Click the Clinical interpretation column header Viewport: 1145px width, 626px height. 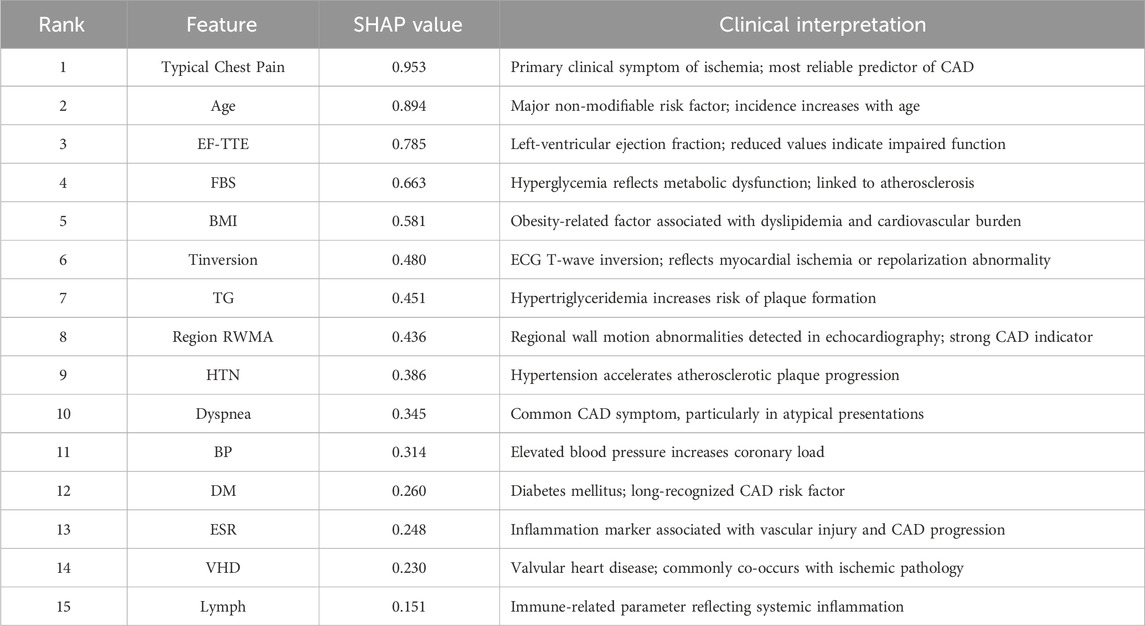[x=822, y=25]
